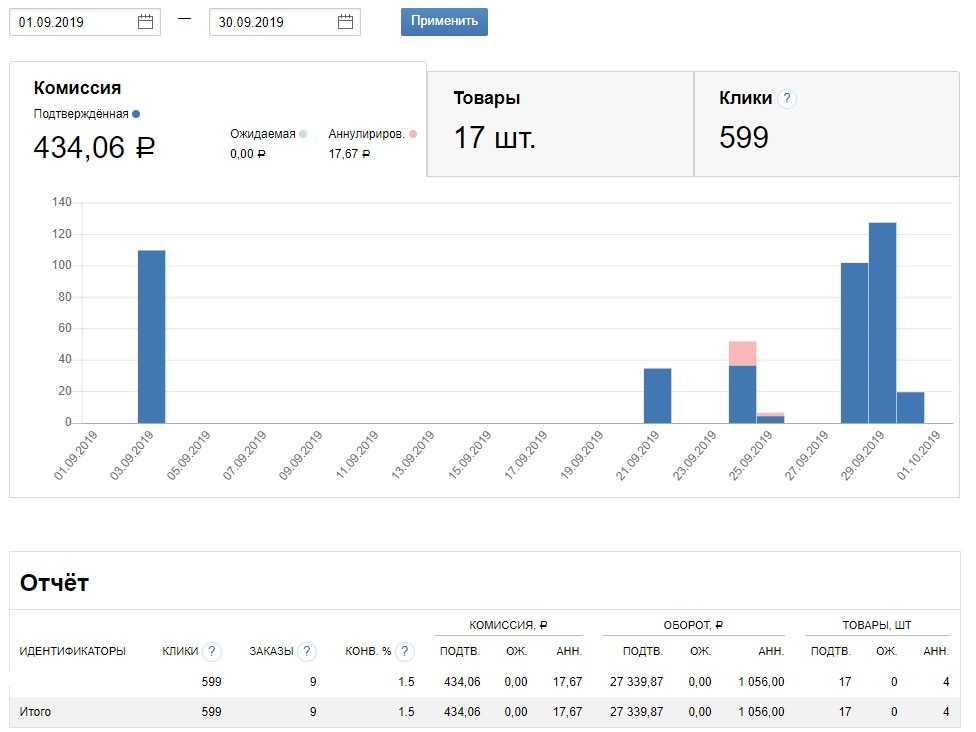The height and width of the screenshot is (732, 976).
Task: Click the 0,00 ₽ expected amount
Action: (248, 154)
